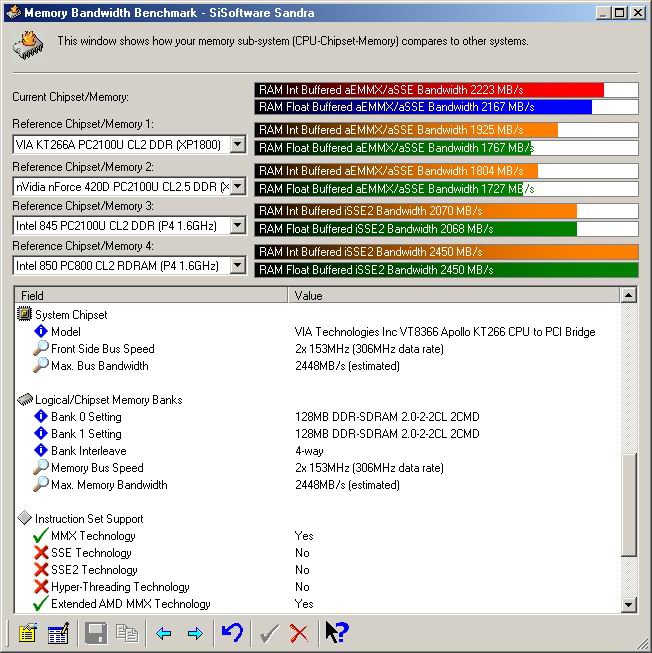Open Reference Chipset/Memory 2 dropdown
The height and width of the screenshot is (653, 652).
(x=237, y=186)
